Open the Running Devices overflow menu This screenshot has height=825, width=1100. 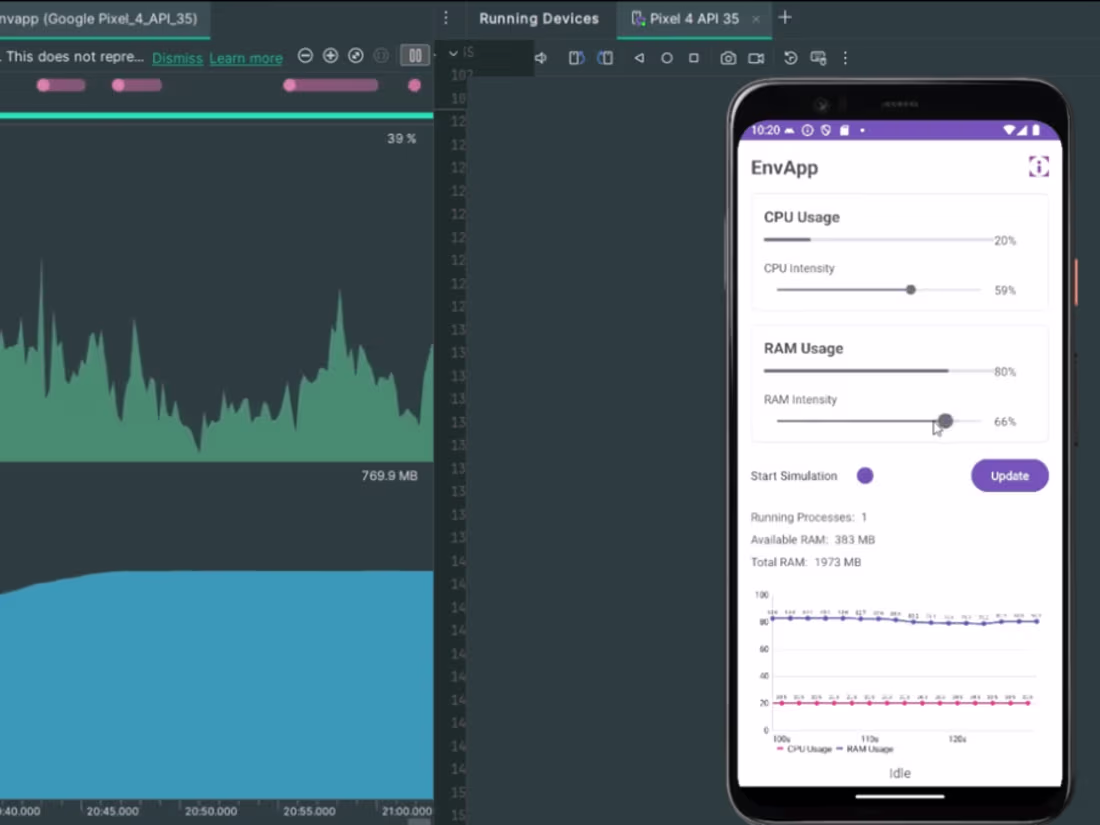pos(845,58)
